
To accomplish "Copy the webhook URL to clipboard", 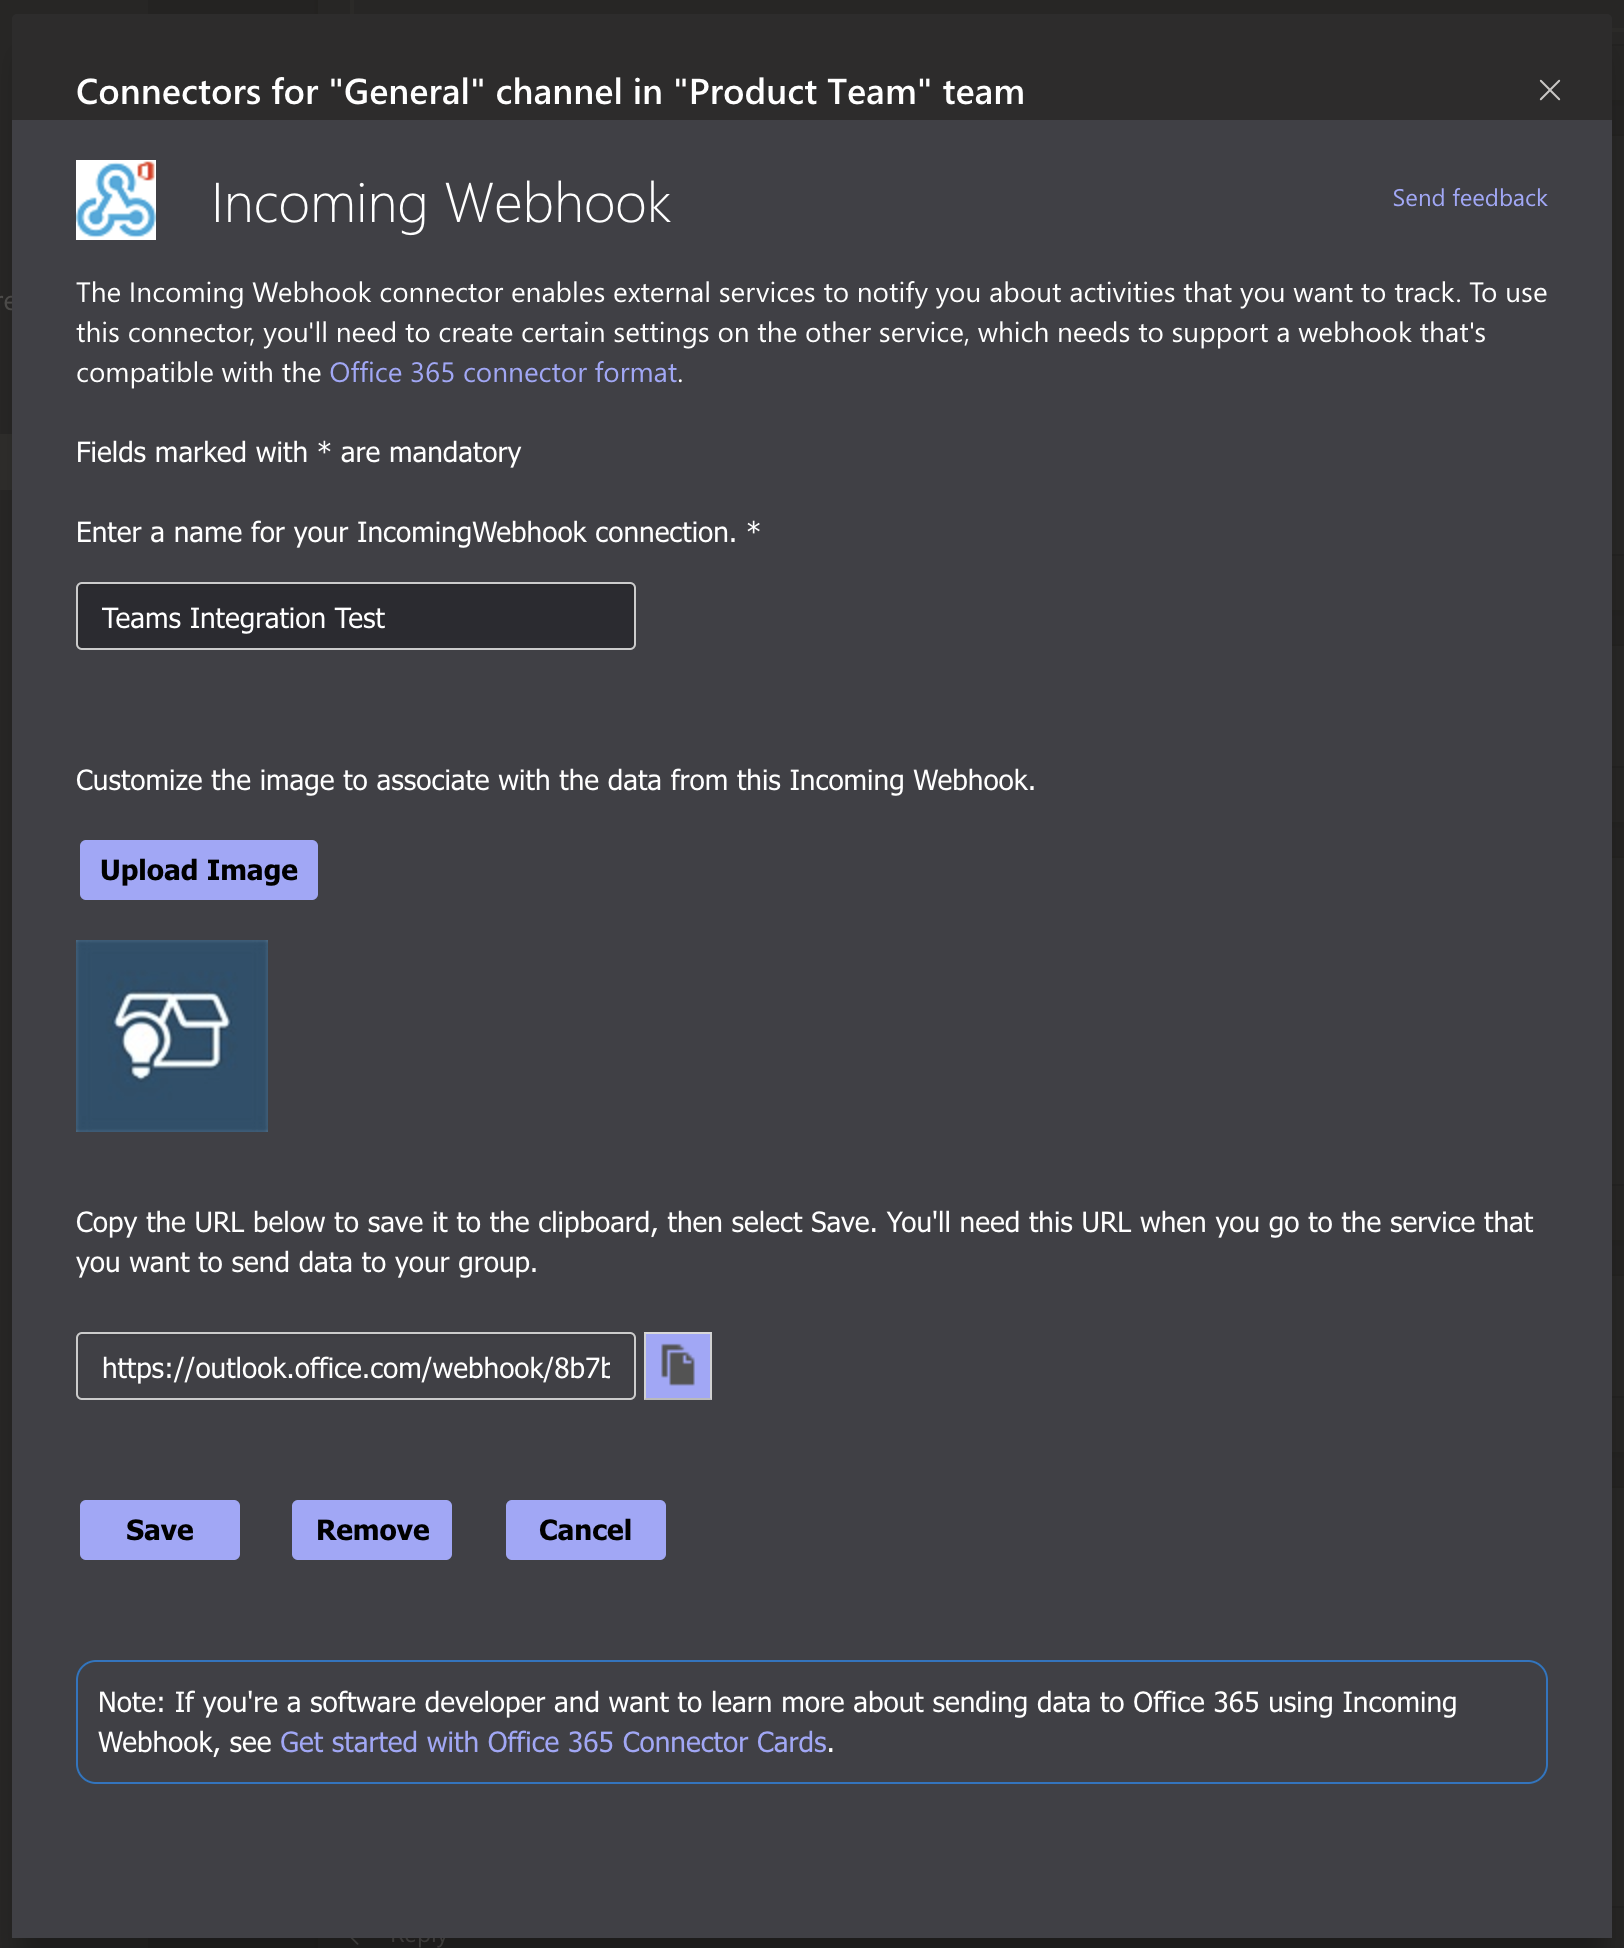I will pos(677,1366).
